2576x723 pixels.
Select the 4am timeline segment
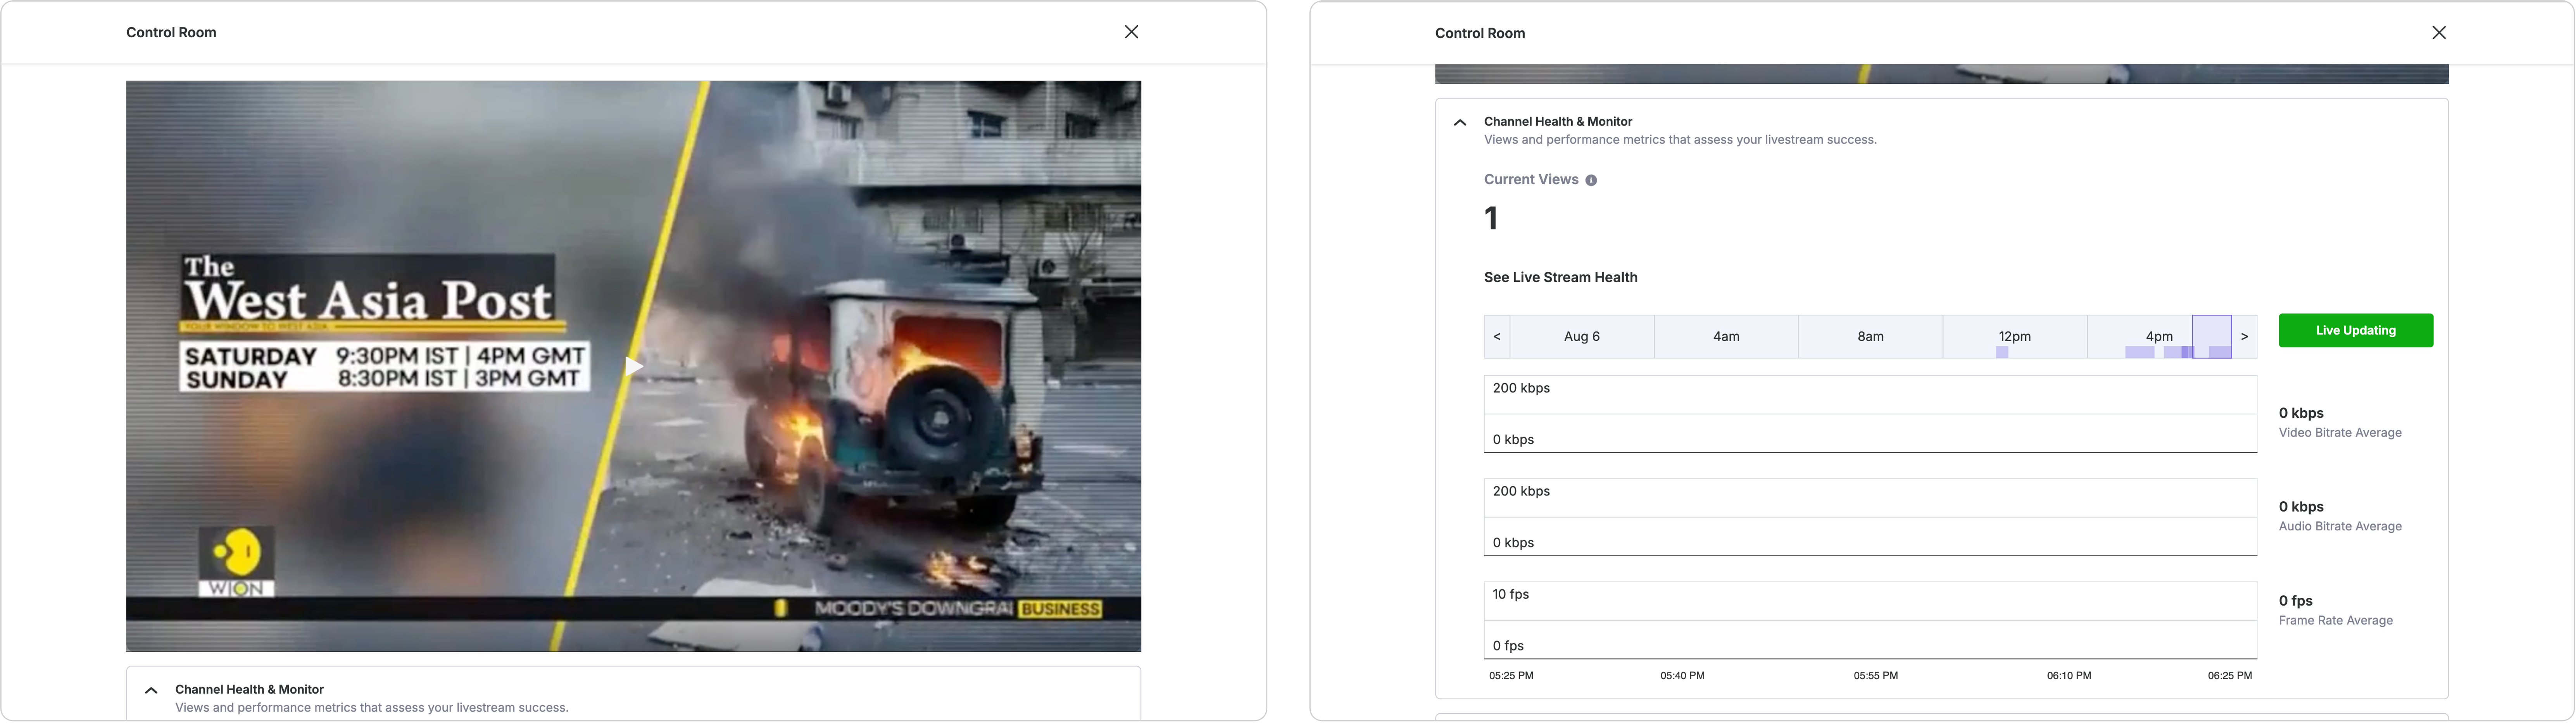[1726, 337]
